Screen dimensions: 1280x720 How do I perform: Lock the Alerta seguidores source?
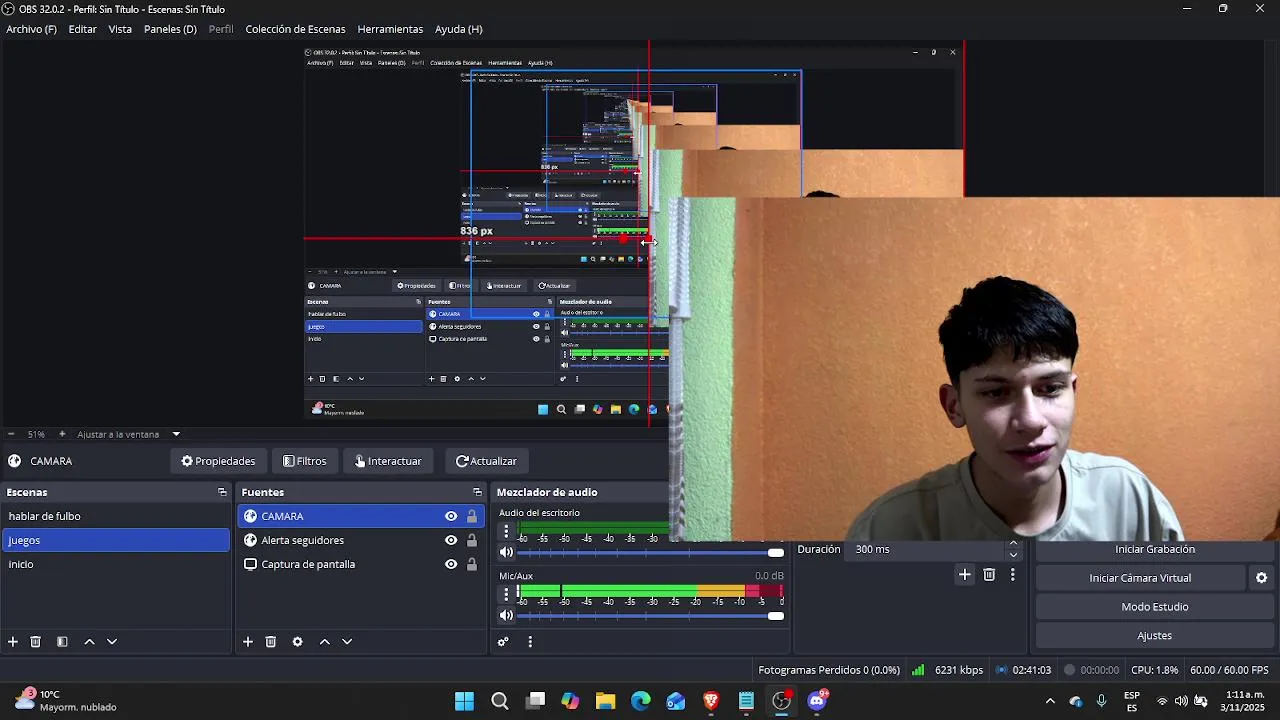471,540
